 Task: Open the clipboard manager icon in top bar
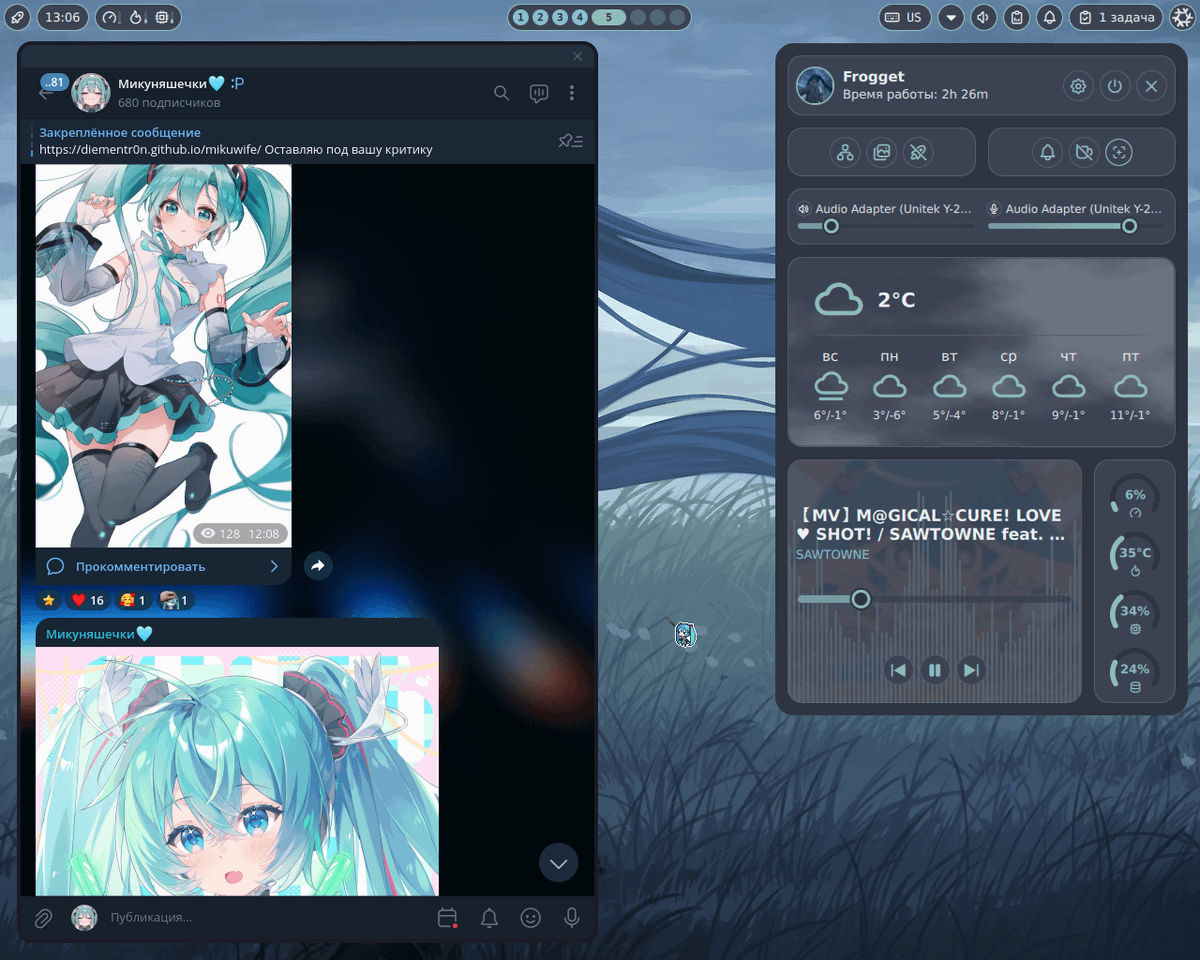pyautogui.click(x=1016, y=17)
